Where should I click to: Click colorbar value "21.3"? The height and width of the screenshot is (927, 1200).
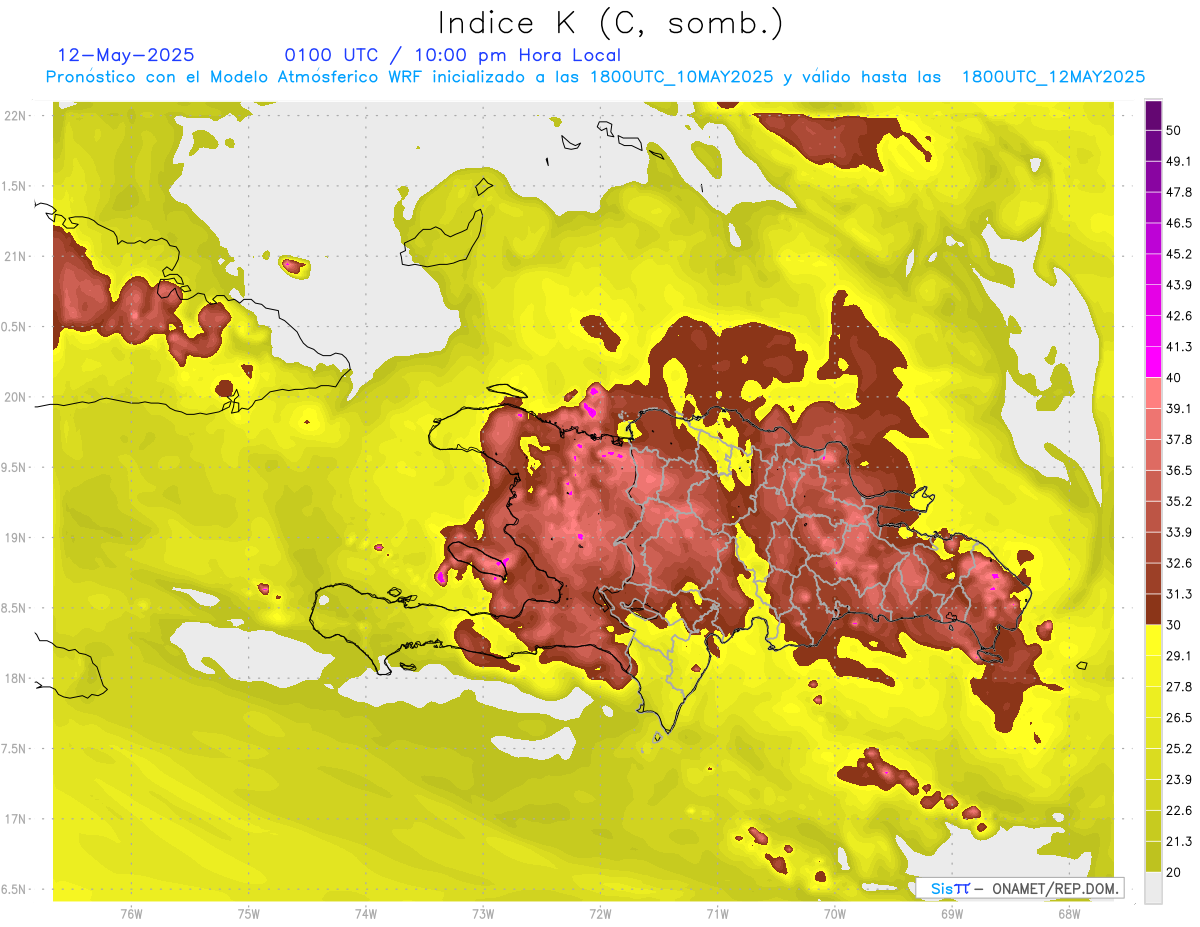1178,841
